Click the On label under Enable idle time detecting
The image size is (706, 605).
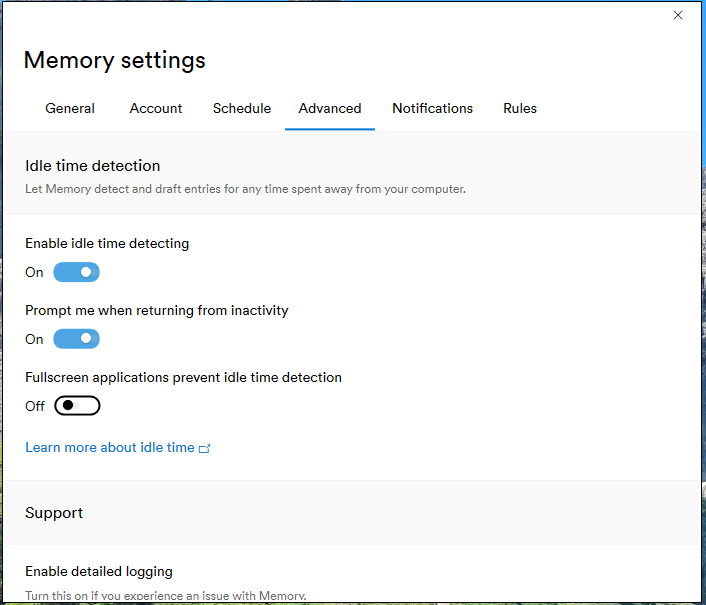[x=35, y=272]
